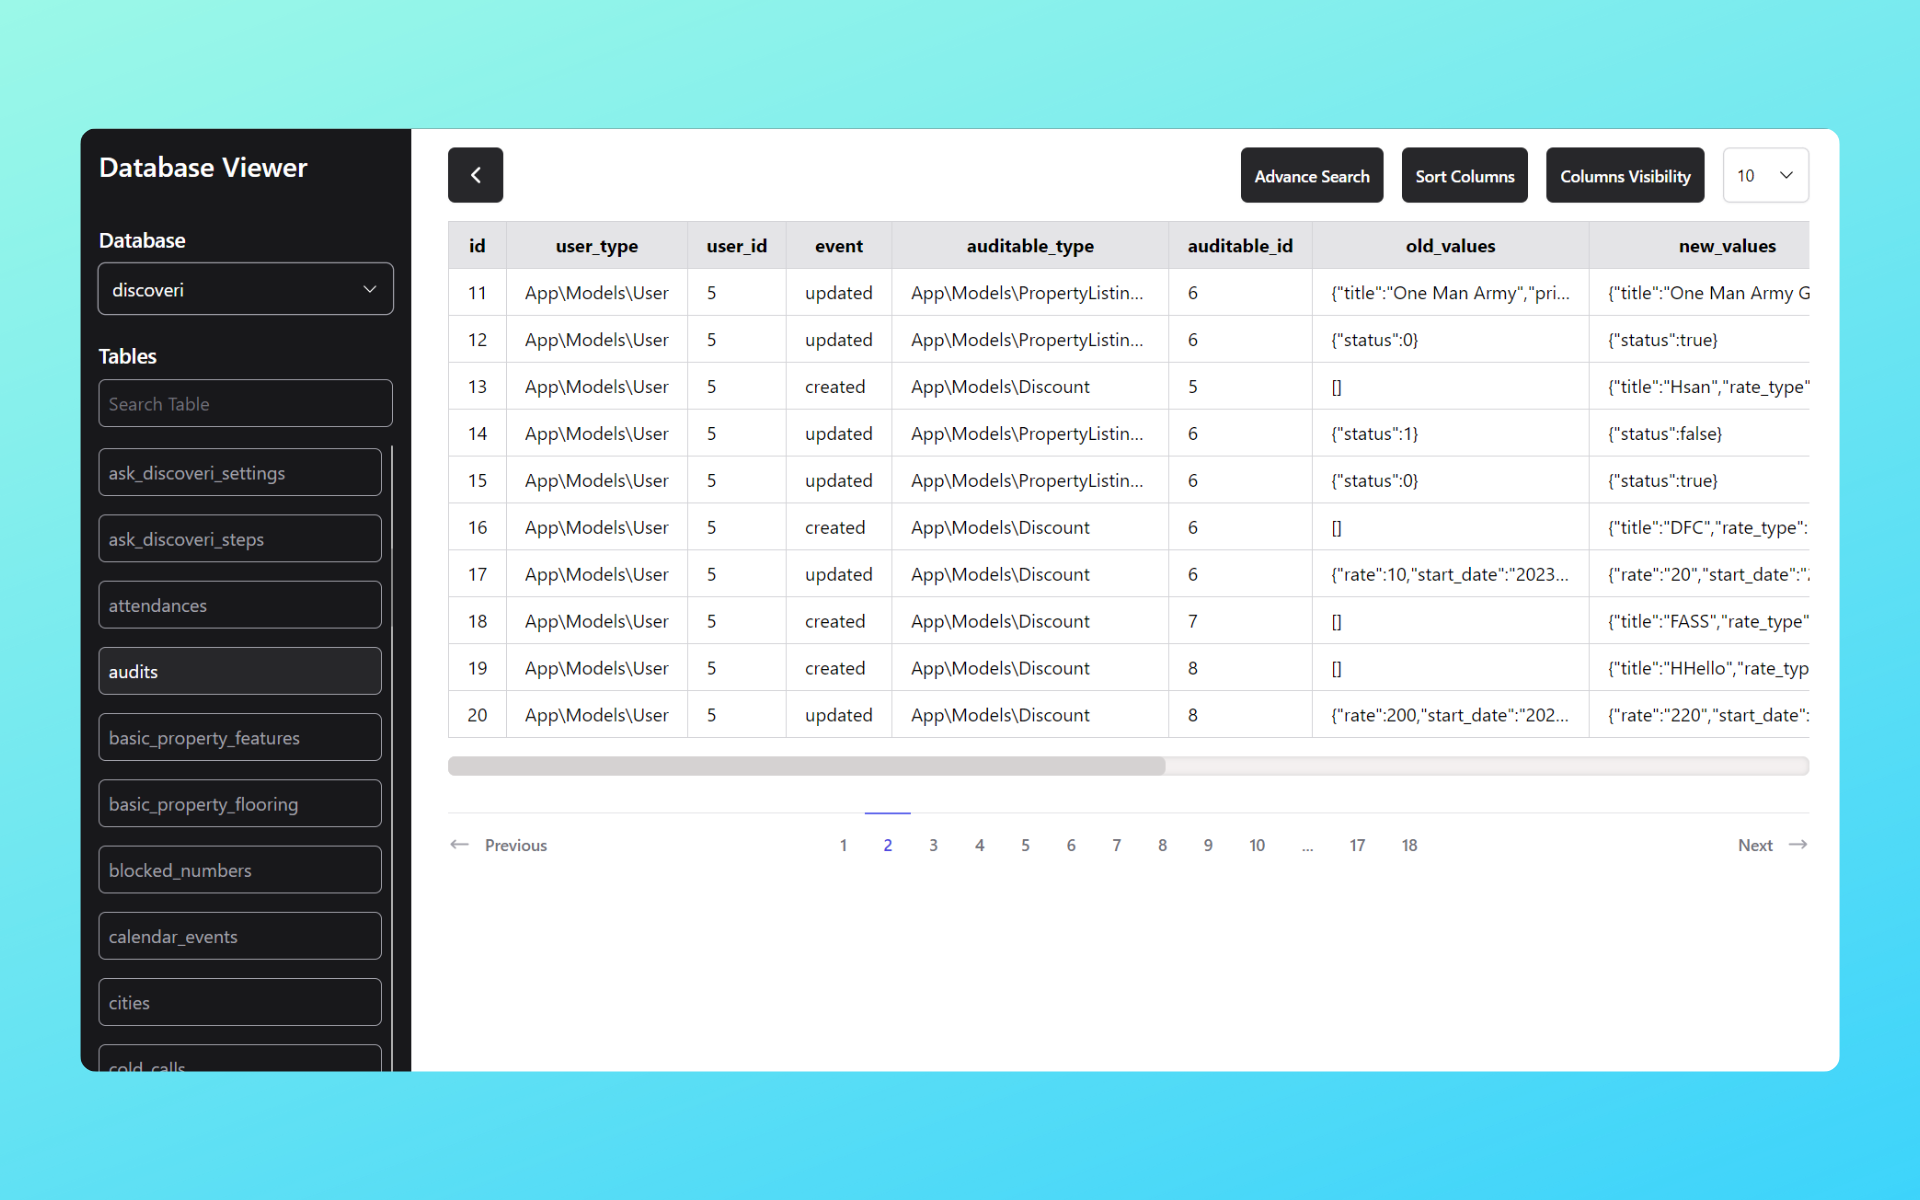Jump to page 6

[x=1071, y=845]
